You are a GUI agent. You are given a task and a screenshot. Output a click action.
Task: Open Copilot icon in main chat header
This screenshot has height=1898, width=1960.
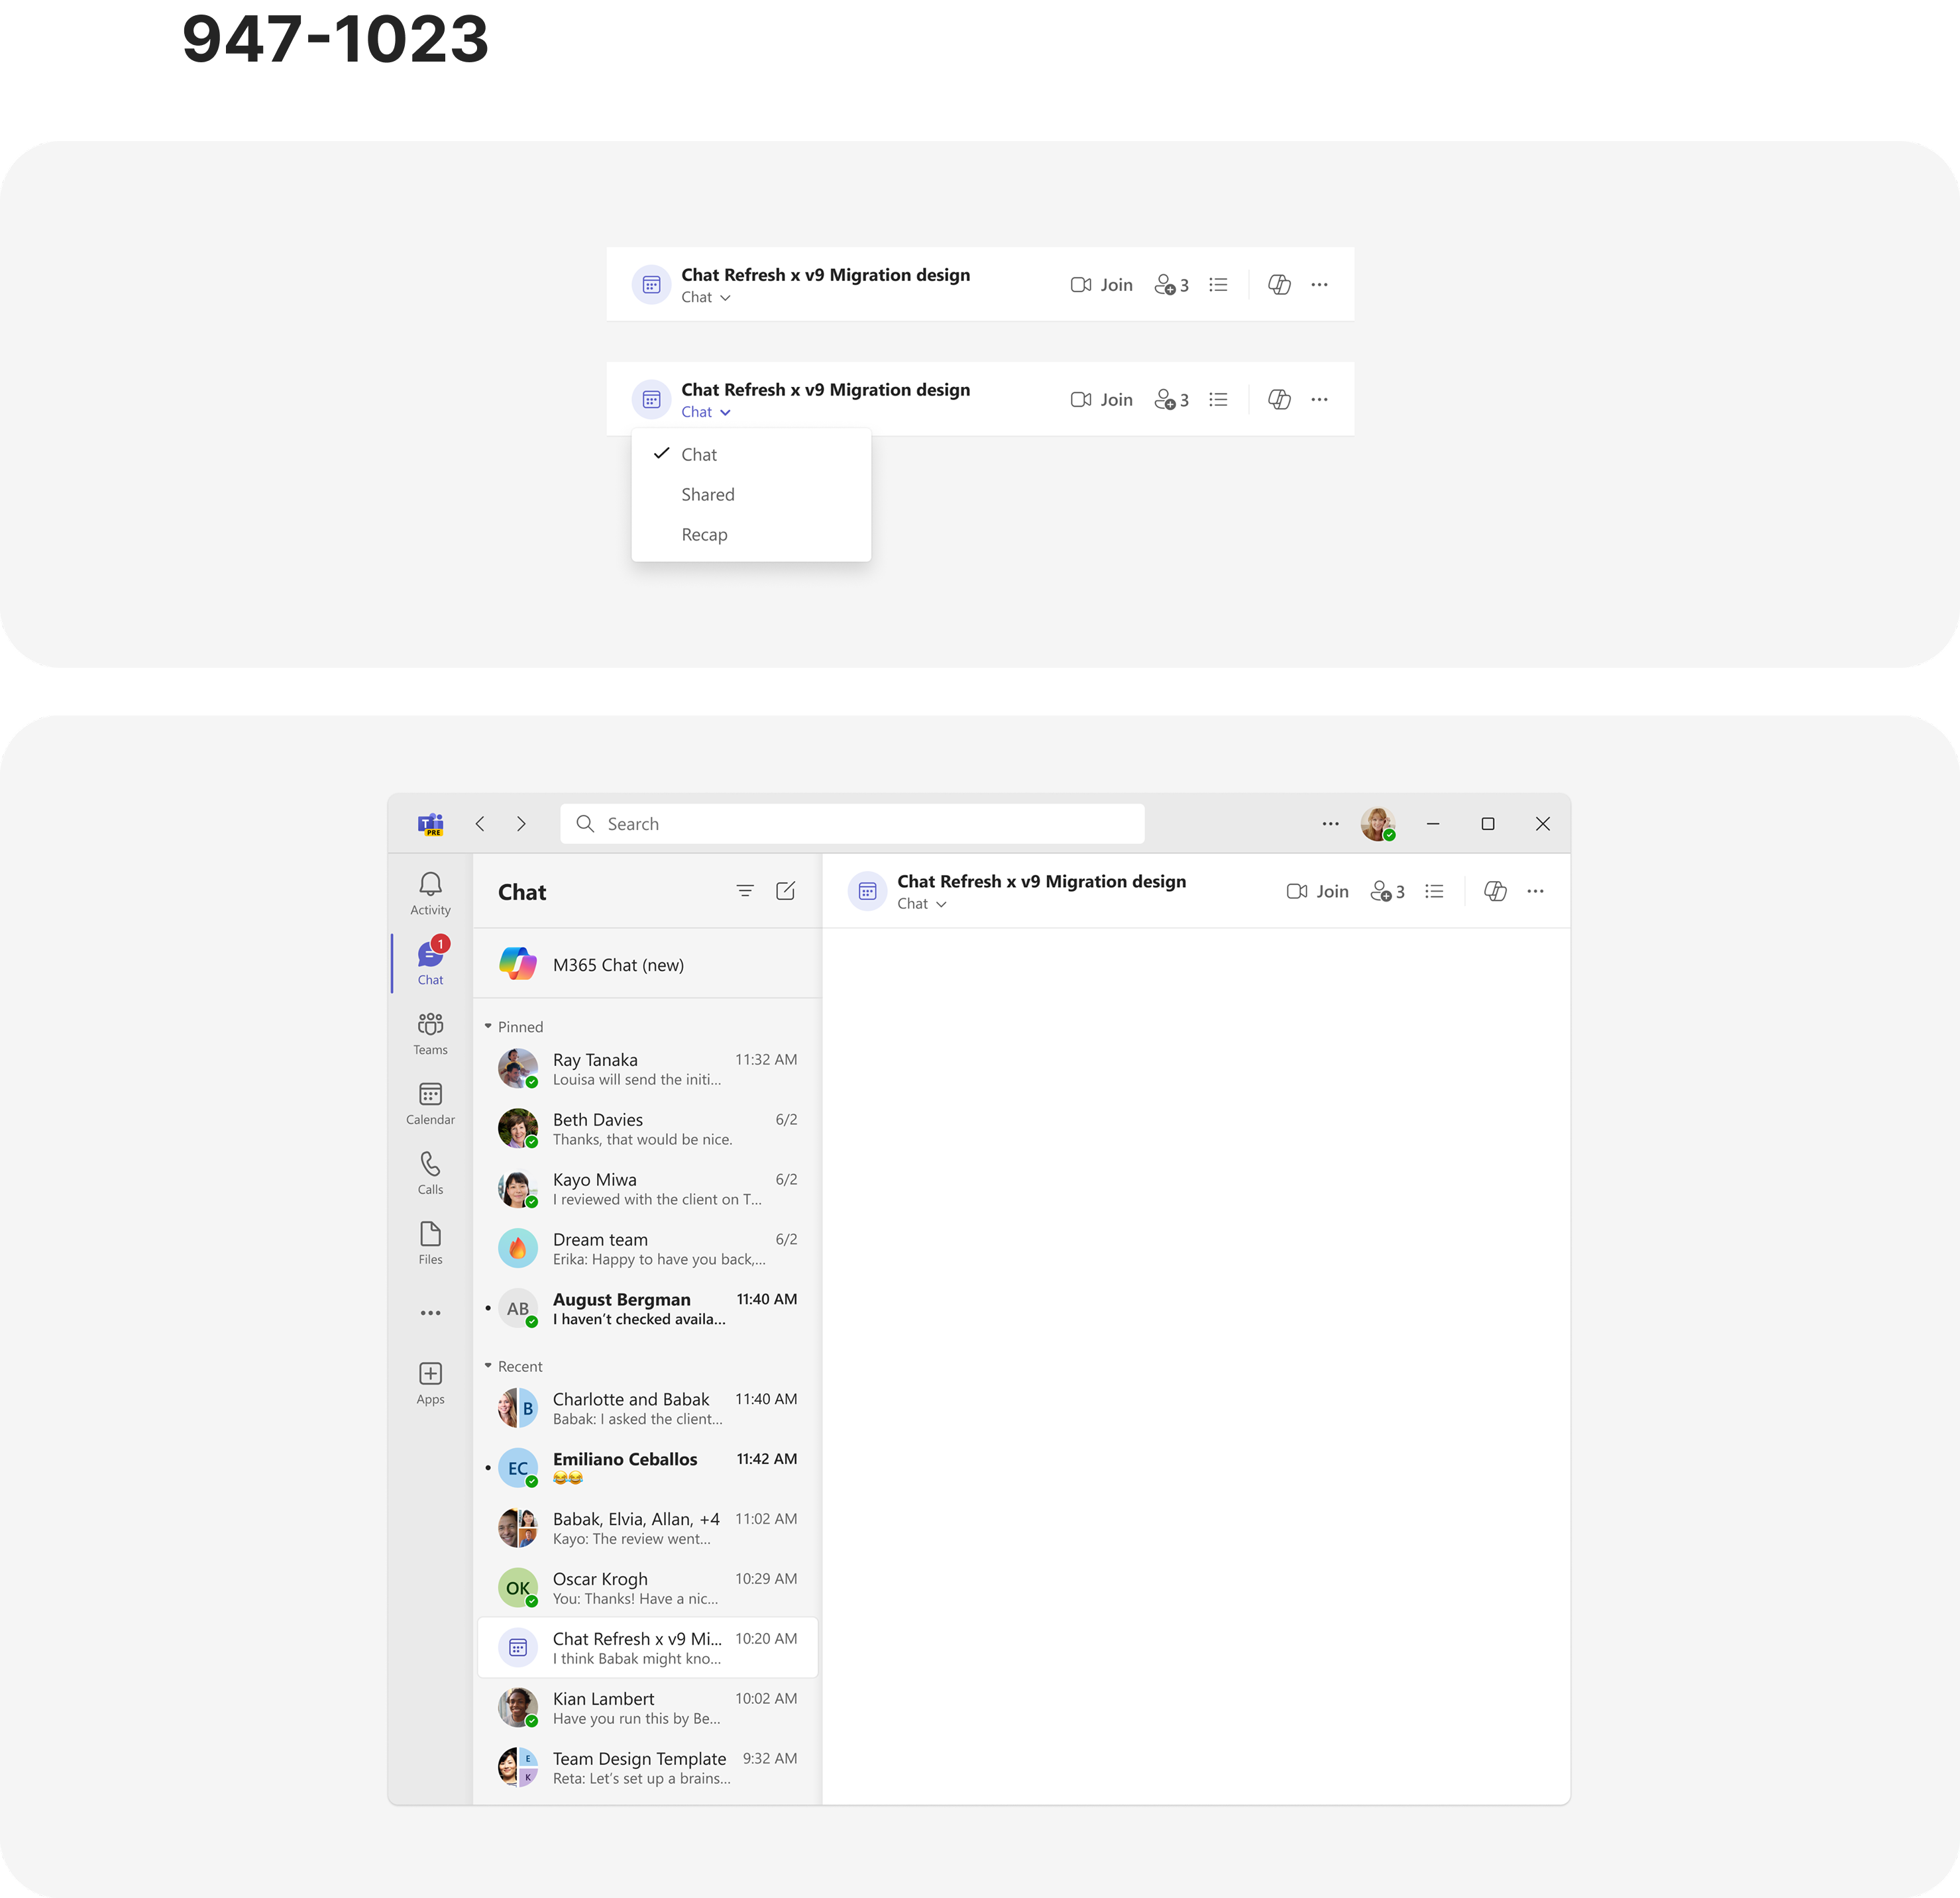point(1495,891)
